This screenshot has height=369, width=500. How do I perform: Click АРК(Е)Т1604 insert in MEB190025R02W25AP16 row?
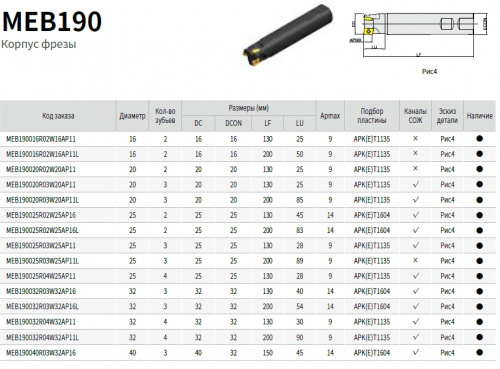click(x=372, y=215)
